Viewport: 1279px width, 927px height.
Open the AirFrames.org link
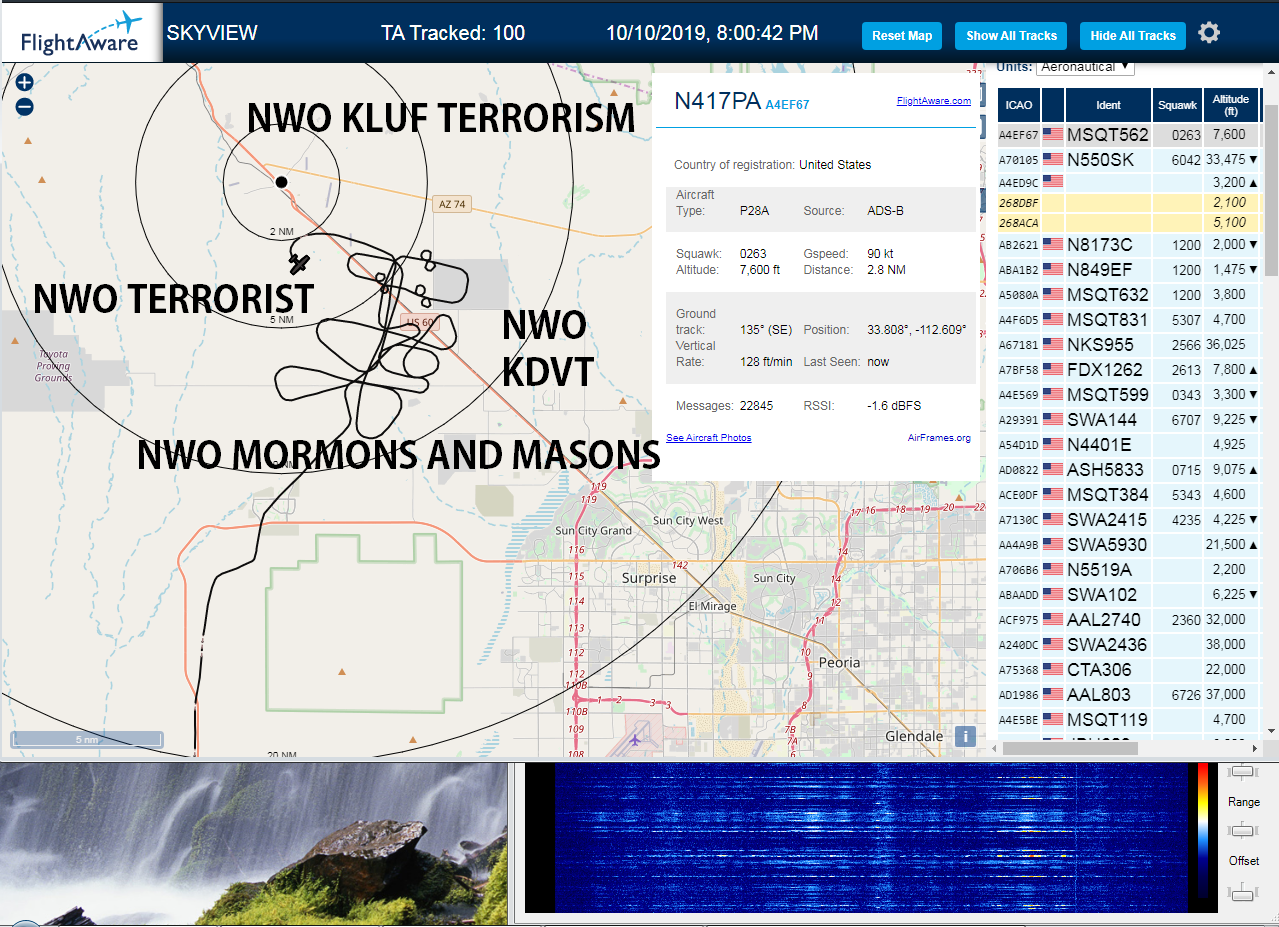click(x=939, y=438)
